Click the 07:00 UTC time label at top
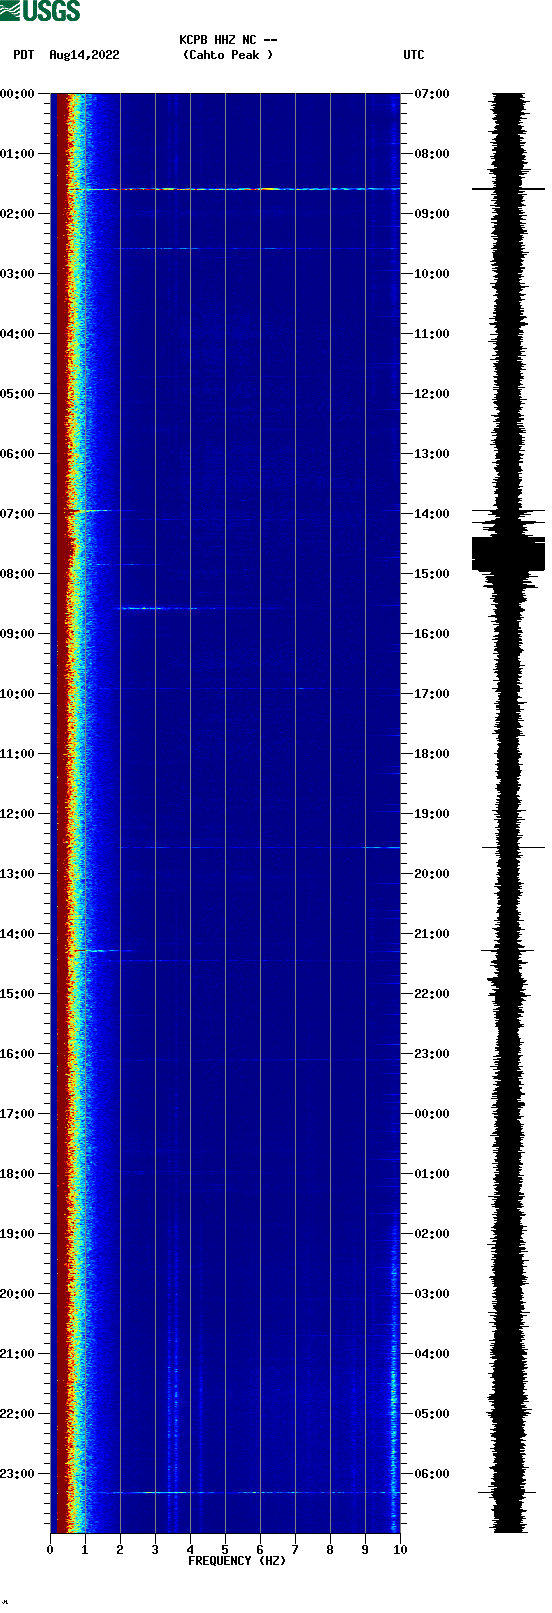The image size is (552, 1613). pyautogui.click(x=432, y=94)
